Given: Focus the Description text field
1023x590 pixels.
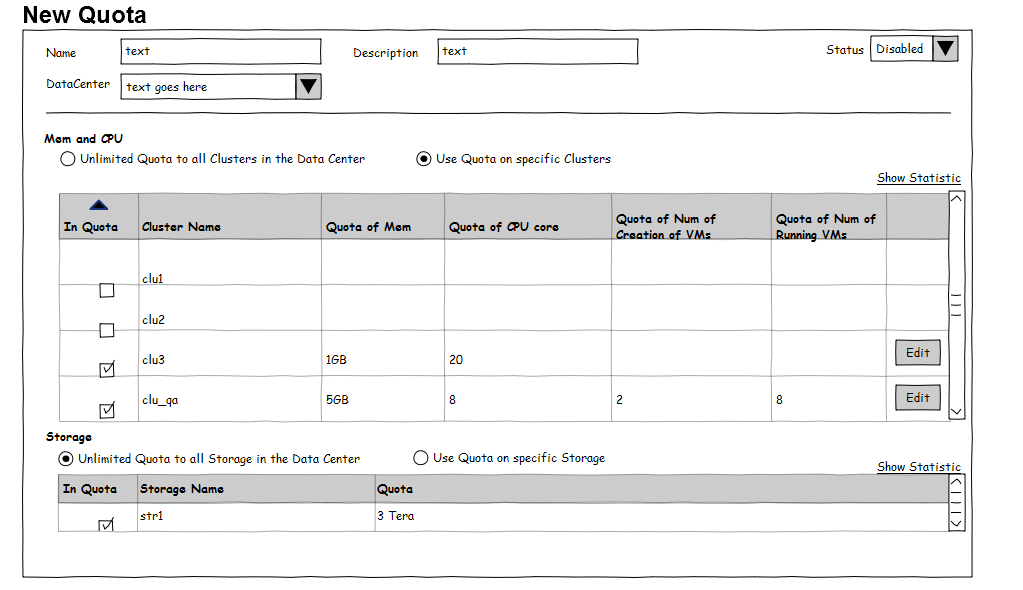Looking at the screenshot, I should 537,52.
